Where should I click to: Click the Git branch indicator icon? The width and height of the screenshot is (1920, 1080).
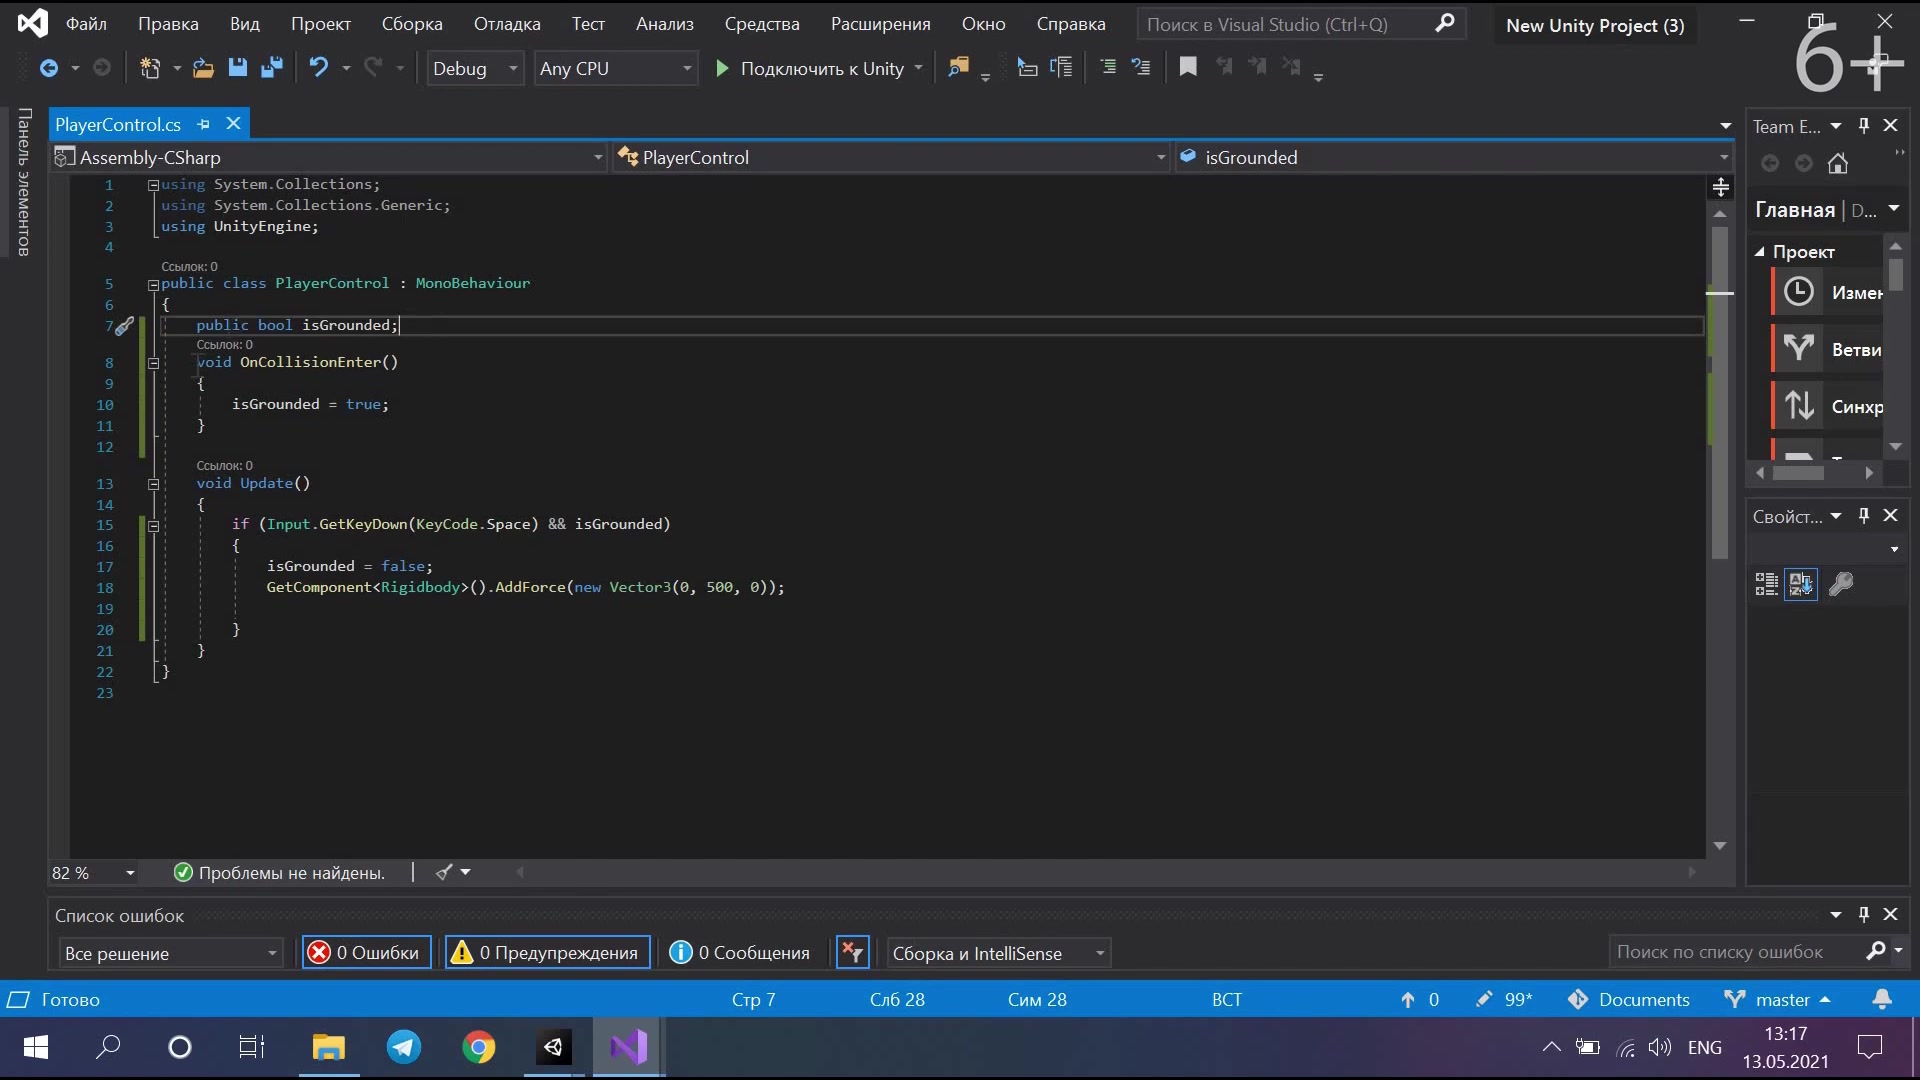pos(1737,1000)
